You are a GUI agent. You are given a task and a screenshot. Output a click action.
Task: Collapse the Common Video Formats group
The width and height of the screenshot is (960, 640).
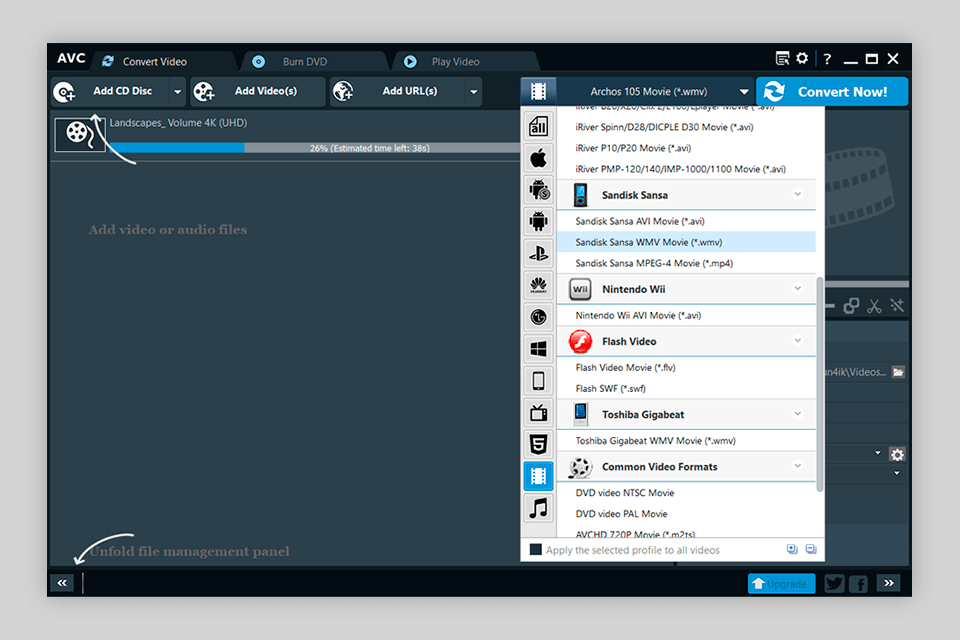click(797, 465)
